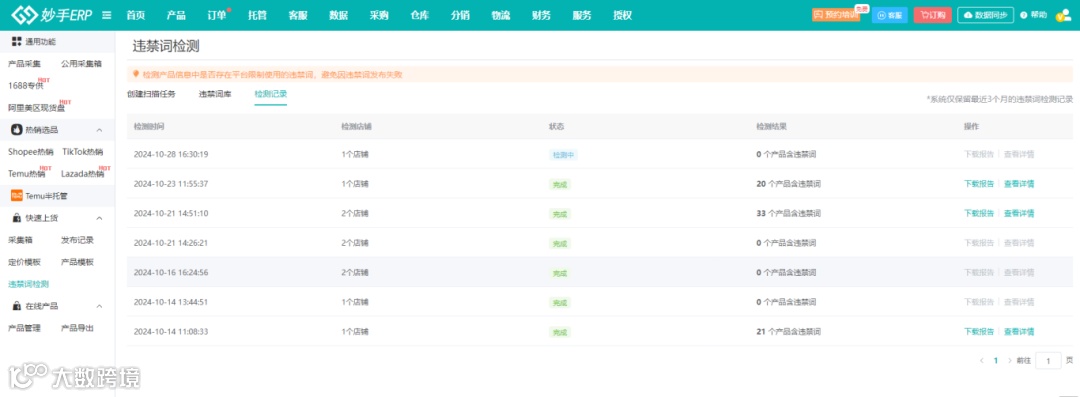Open TikTok热销 in sidebar
This screenshot has height=397, width=1080.
[83, 152]
